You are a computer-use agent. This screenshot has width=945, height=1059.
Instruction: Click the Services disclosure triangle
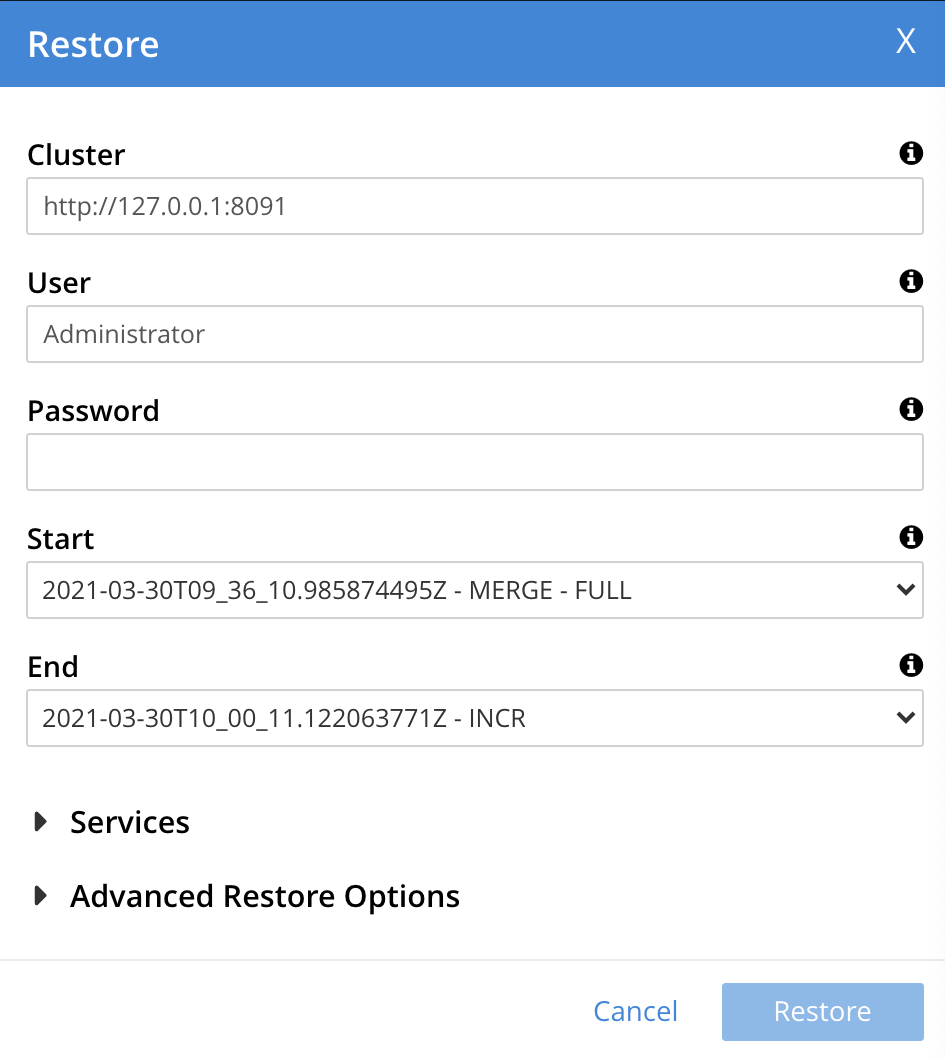tap(41, 821)
